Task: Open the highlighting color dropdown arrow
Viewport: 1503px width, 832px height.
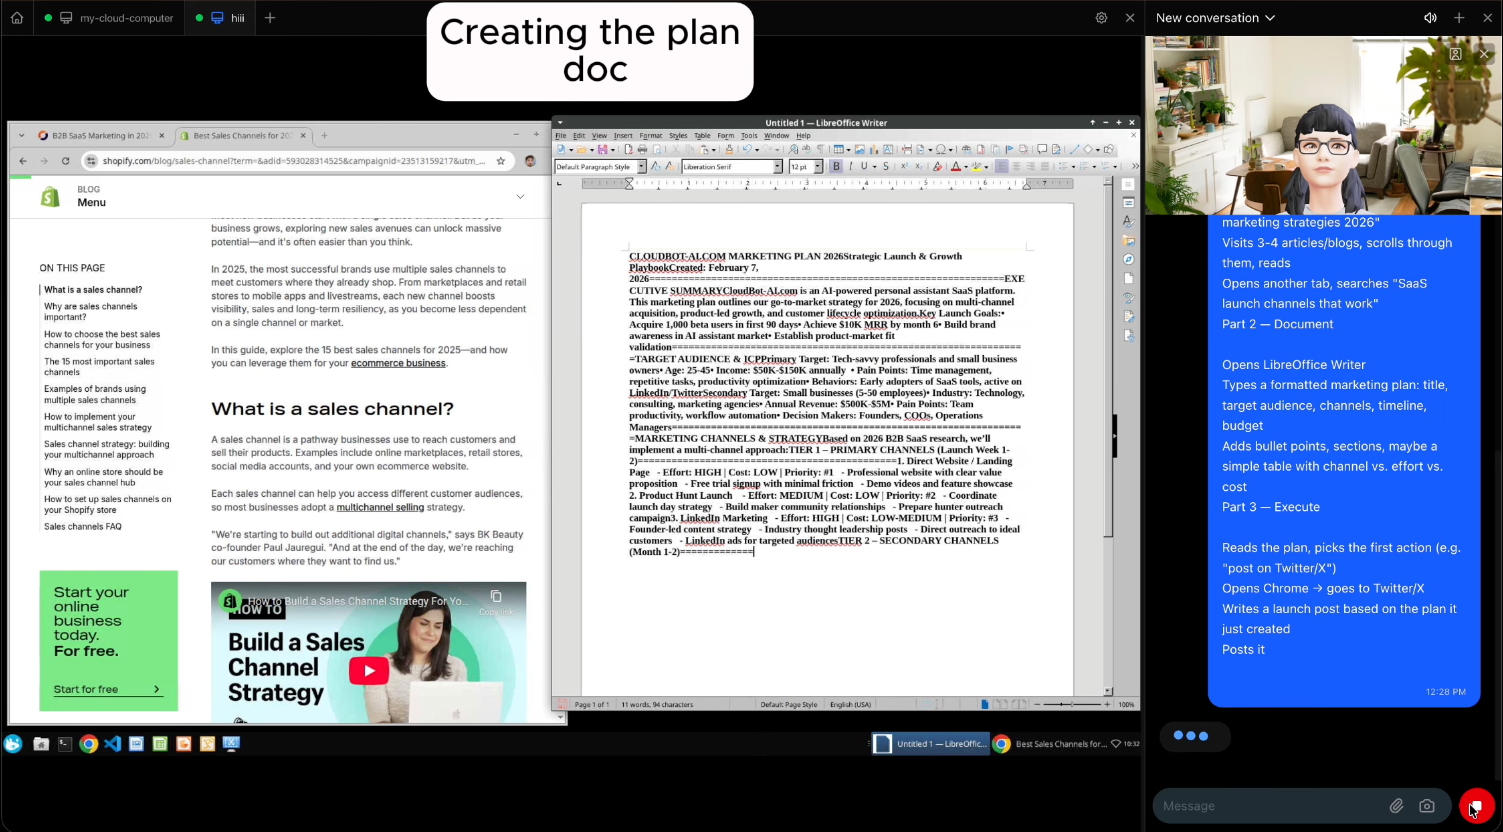Action: coord(986,167)
